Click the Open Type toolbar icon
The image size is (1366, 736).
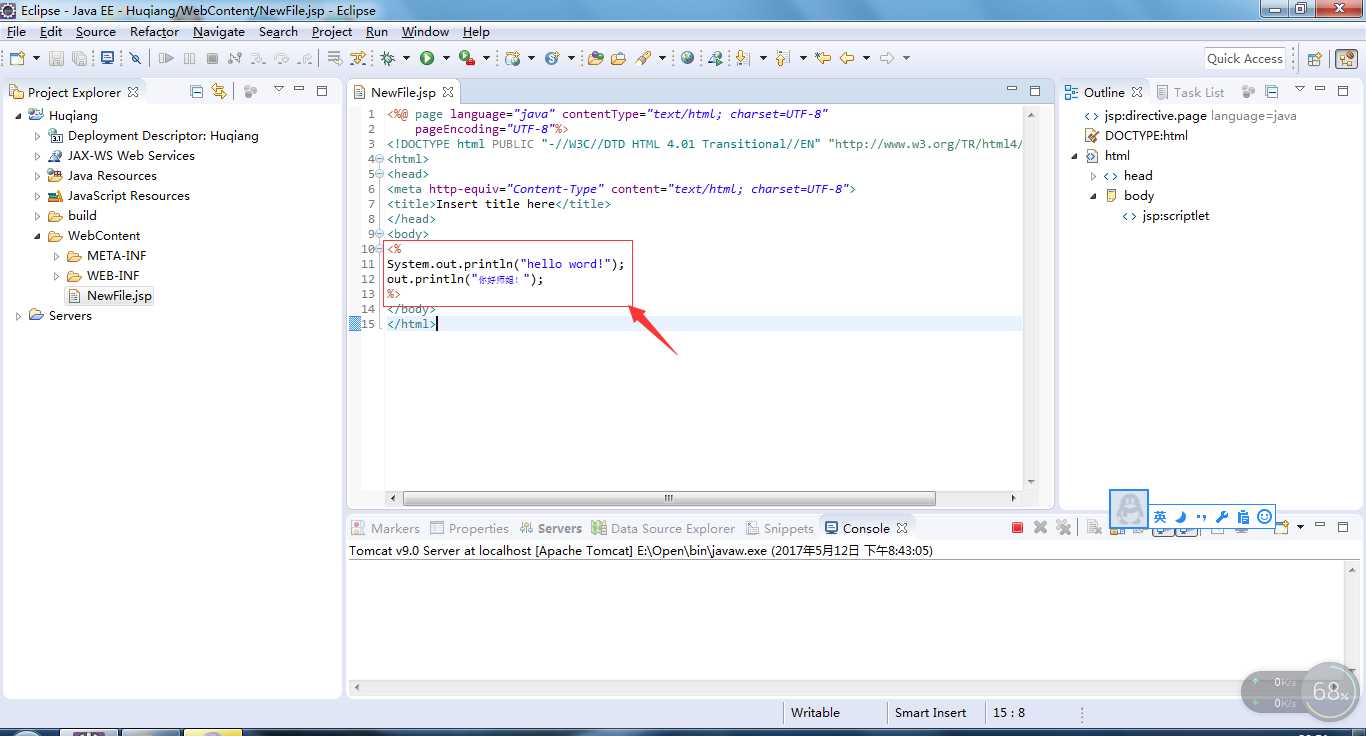(595, 59)
